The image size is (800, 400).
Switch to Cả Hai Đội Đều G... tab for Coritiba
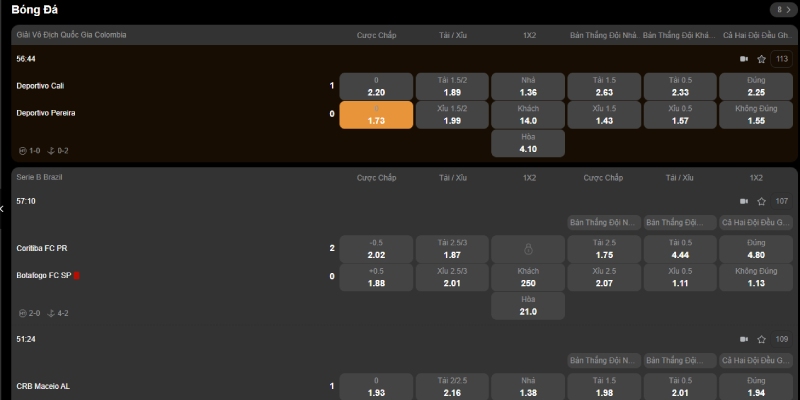[x=756, y=222]
